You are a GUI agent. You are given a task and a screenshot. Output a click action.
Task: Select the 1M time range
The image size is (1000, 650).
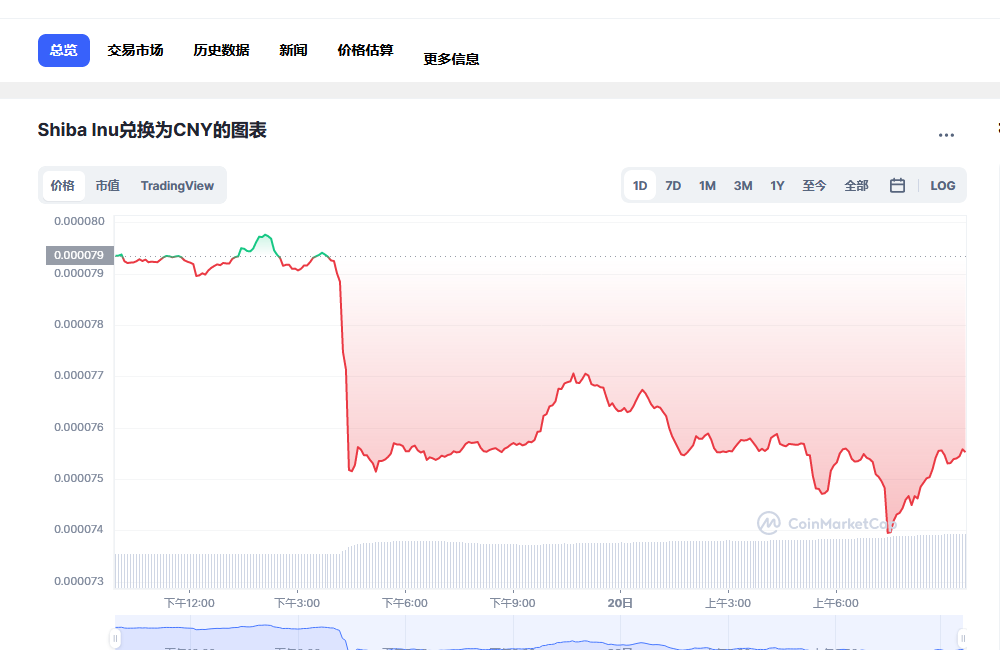click(707, 185)
